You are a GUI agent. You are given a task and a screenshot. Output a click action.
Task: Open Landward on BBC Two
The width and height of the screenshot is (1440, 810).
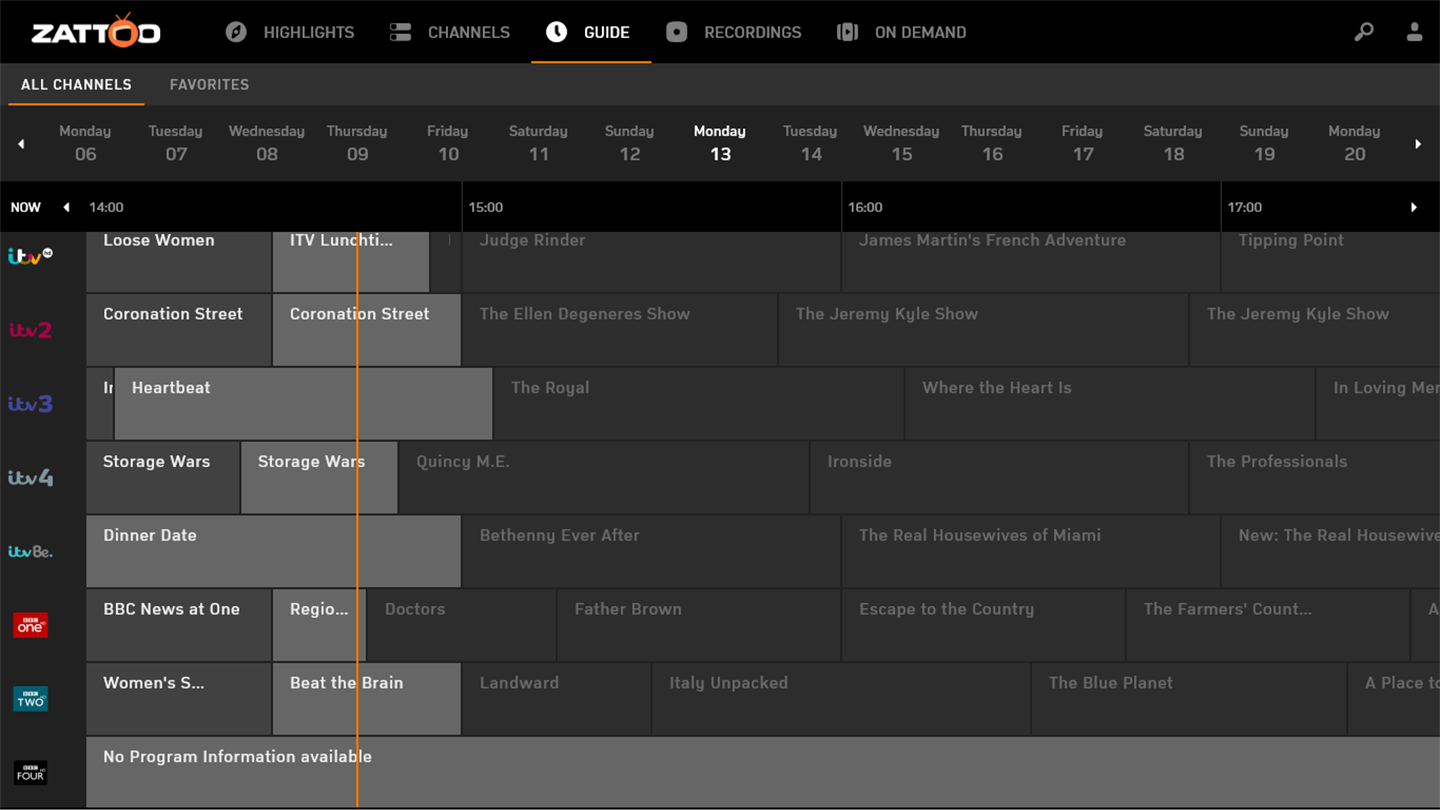coord(556,699)
